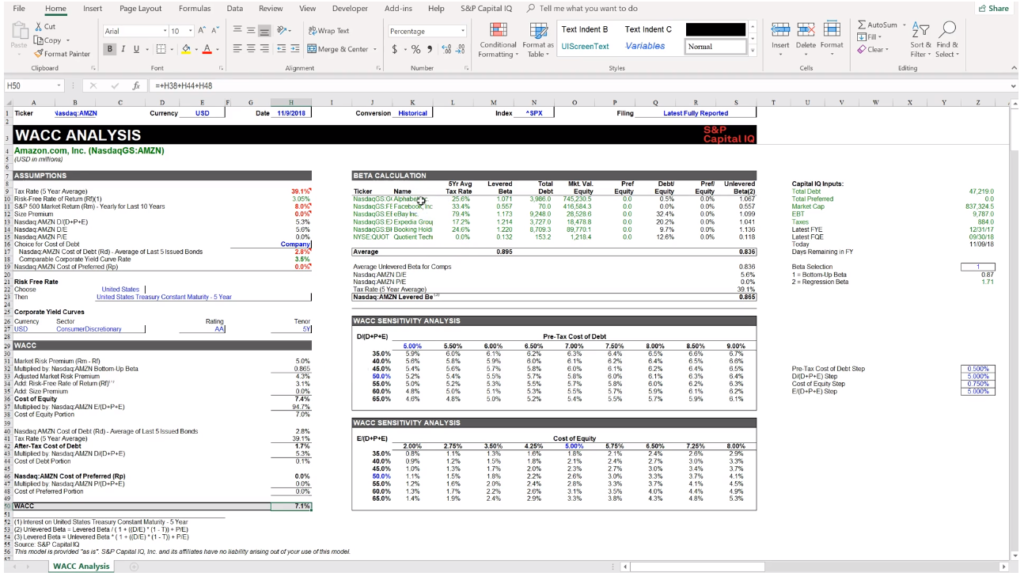Switch to the Formulas ribbon tab

195,8
